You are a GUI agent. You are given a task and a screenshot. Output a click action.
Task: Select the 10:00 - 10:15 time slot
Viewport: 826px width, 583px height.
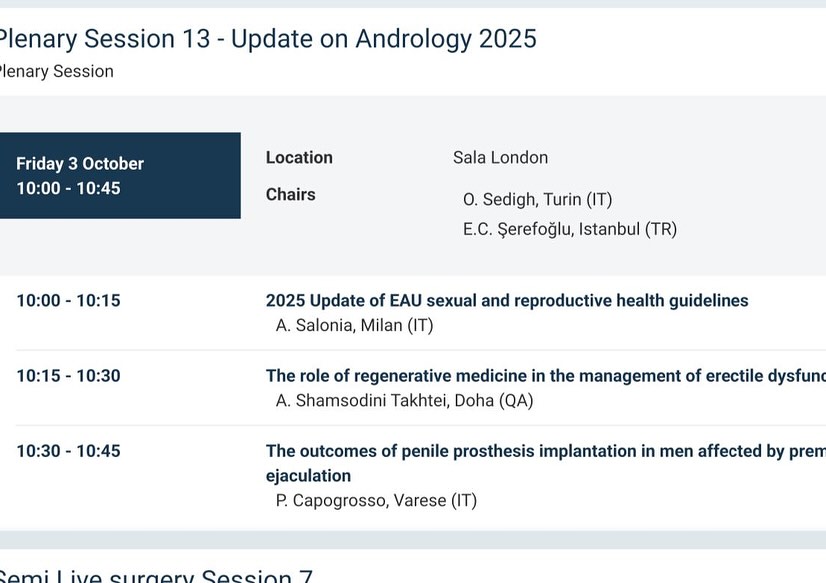[x=68, y=301]
